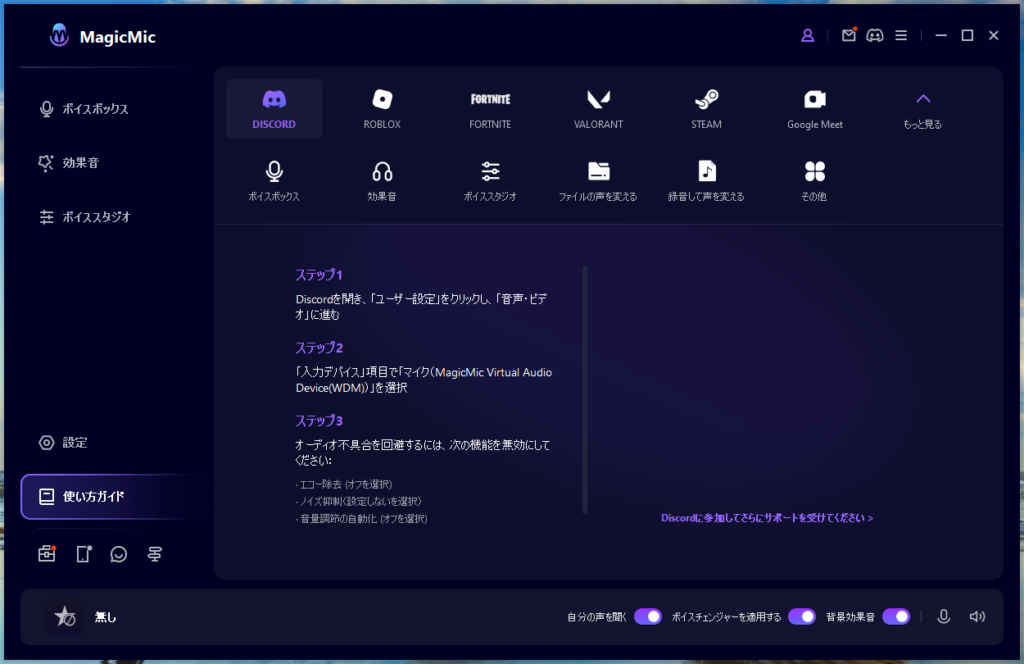The image size is (1024, 664).
Task: Open the STEAM guide tab
Action: (x=707, y=109)
